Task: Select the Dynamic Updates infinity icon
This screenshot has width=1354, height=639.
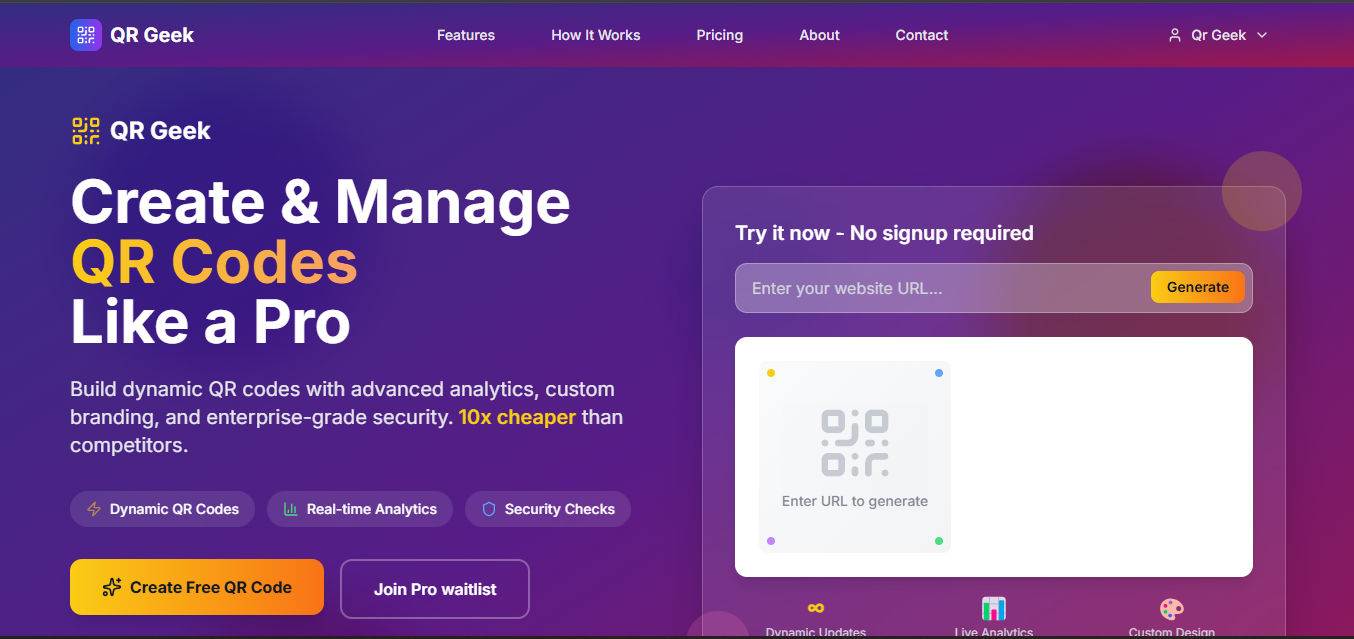Action: (x=815, y=608)
